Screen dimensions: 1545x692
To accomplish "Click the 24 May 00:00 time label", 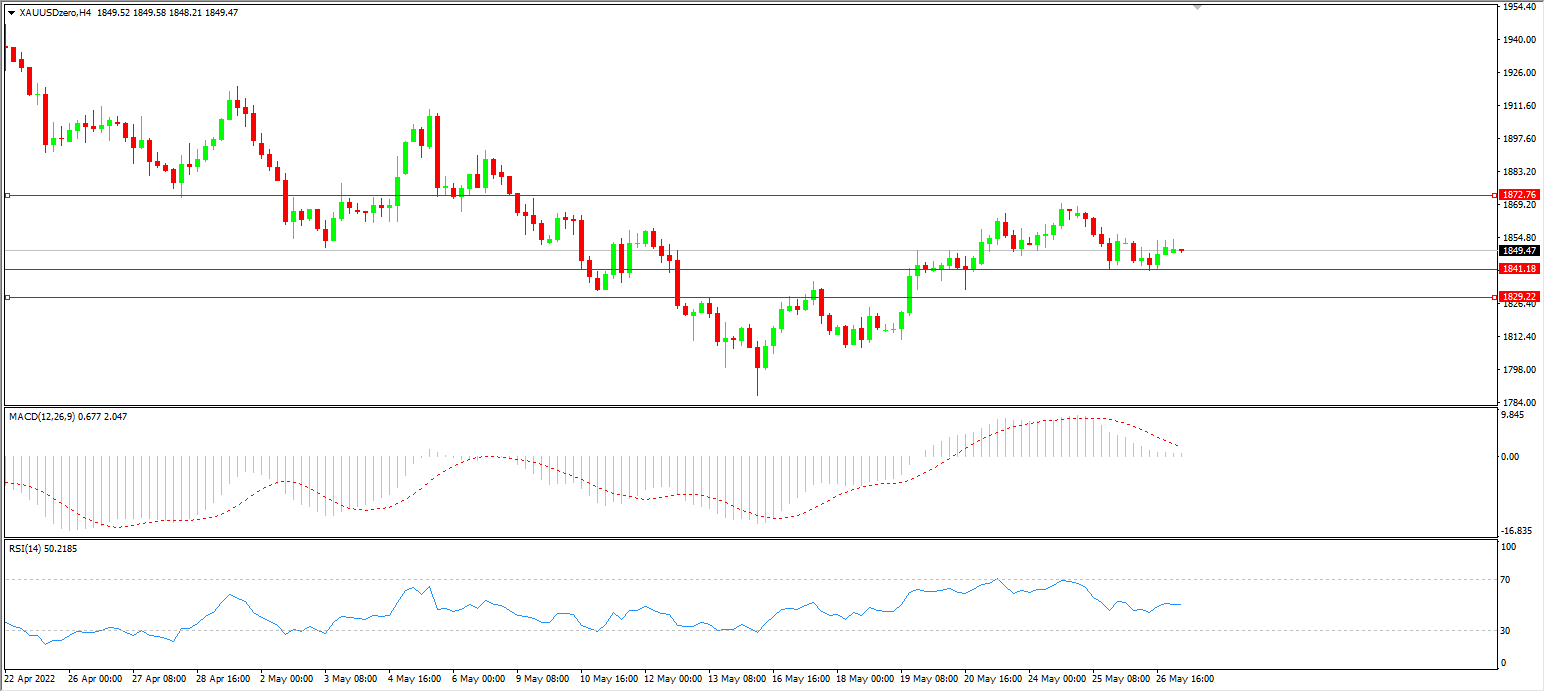I will (x=1056, y=679).
